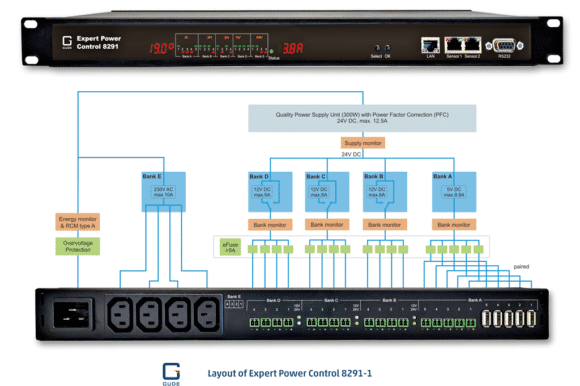Click the Sensor 2 port
Image resolution: width=580 pixels, height=386 pixels.
(x=472, y=45)
